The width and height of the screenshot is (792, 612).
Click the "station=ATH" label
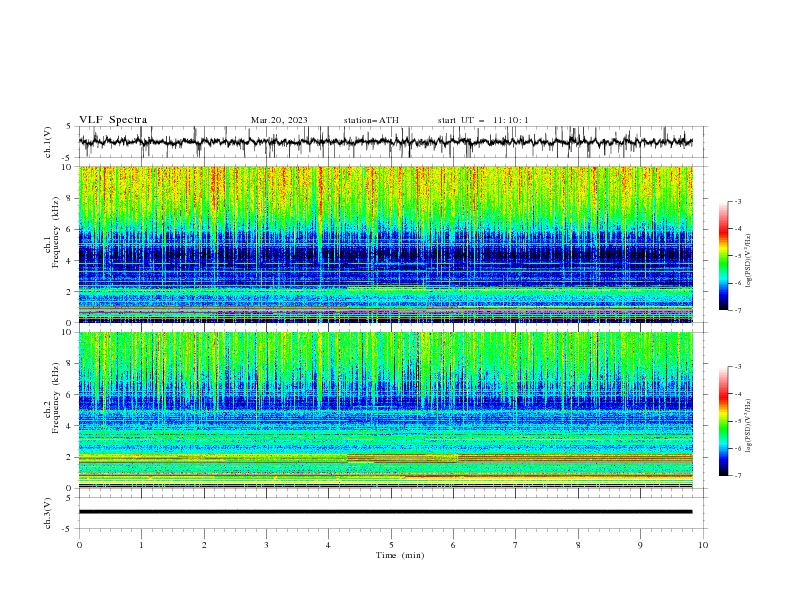(371, 120)
